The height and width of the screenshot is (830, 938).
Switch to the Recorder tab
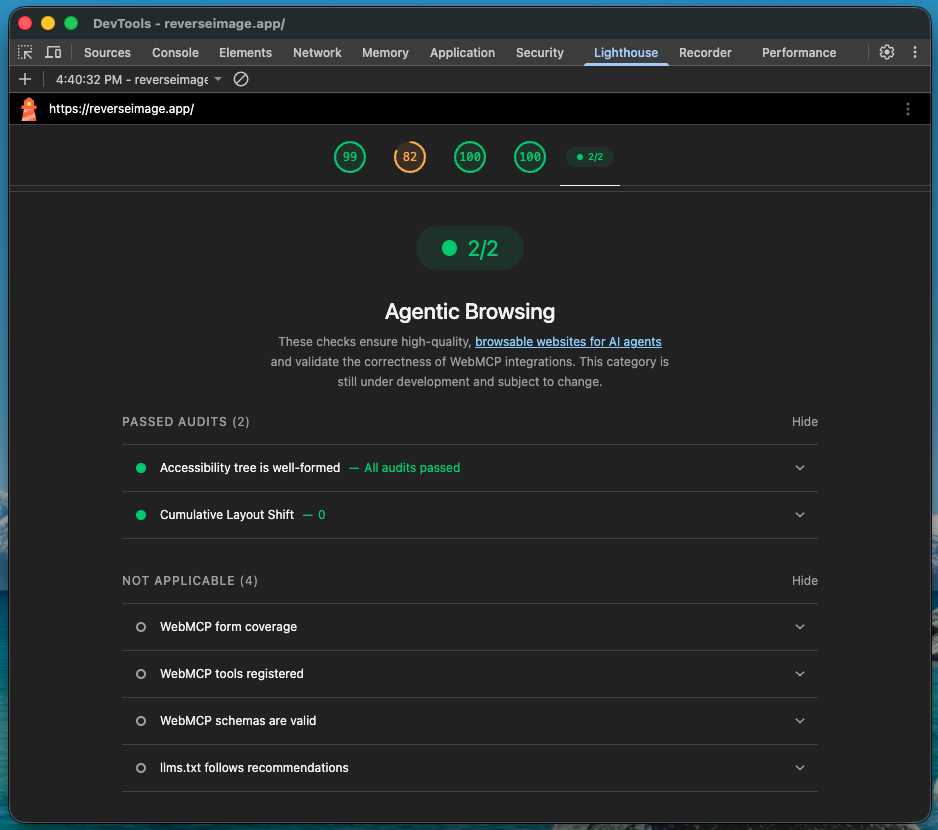(705, 53)
